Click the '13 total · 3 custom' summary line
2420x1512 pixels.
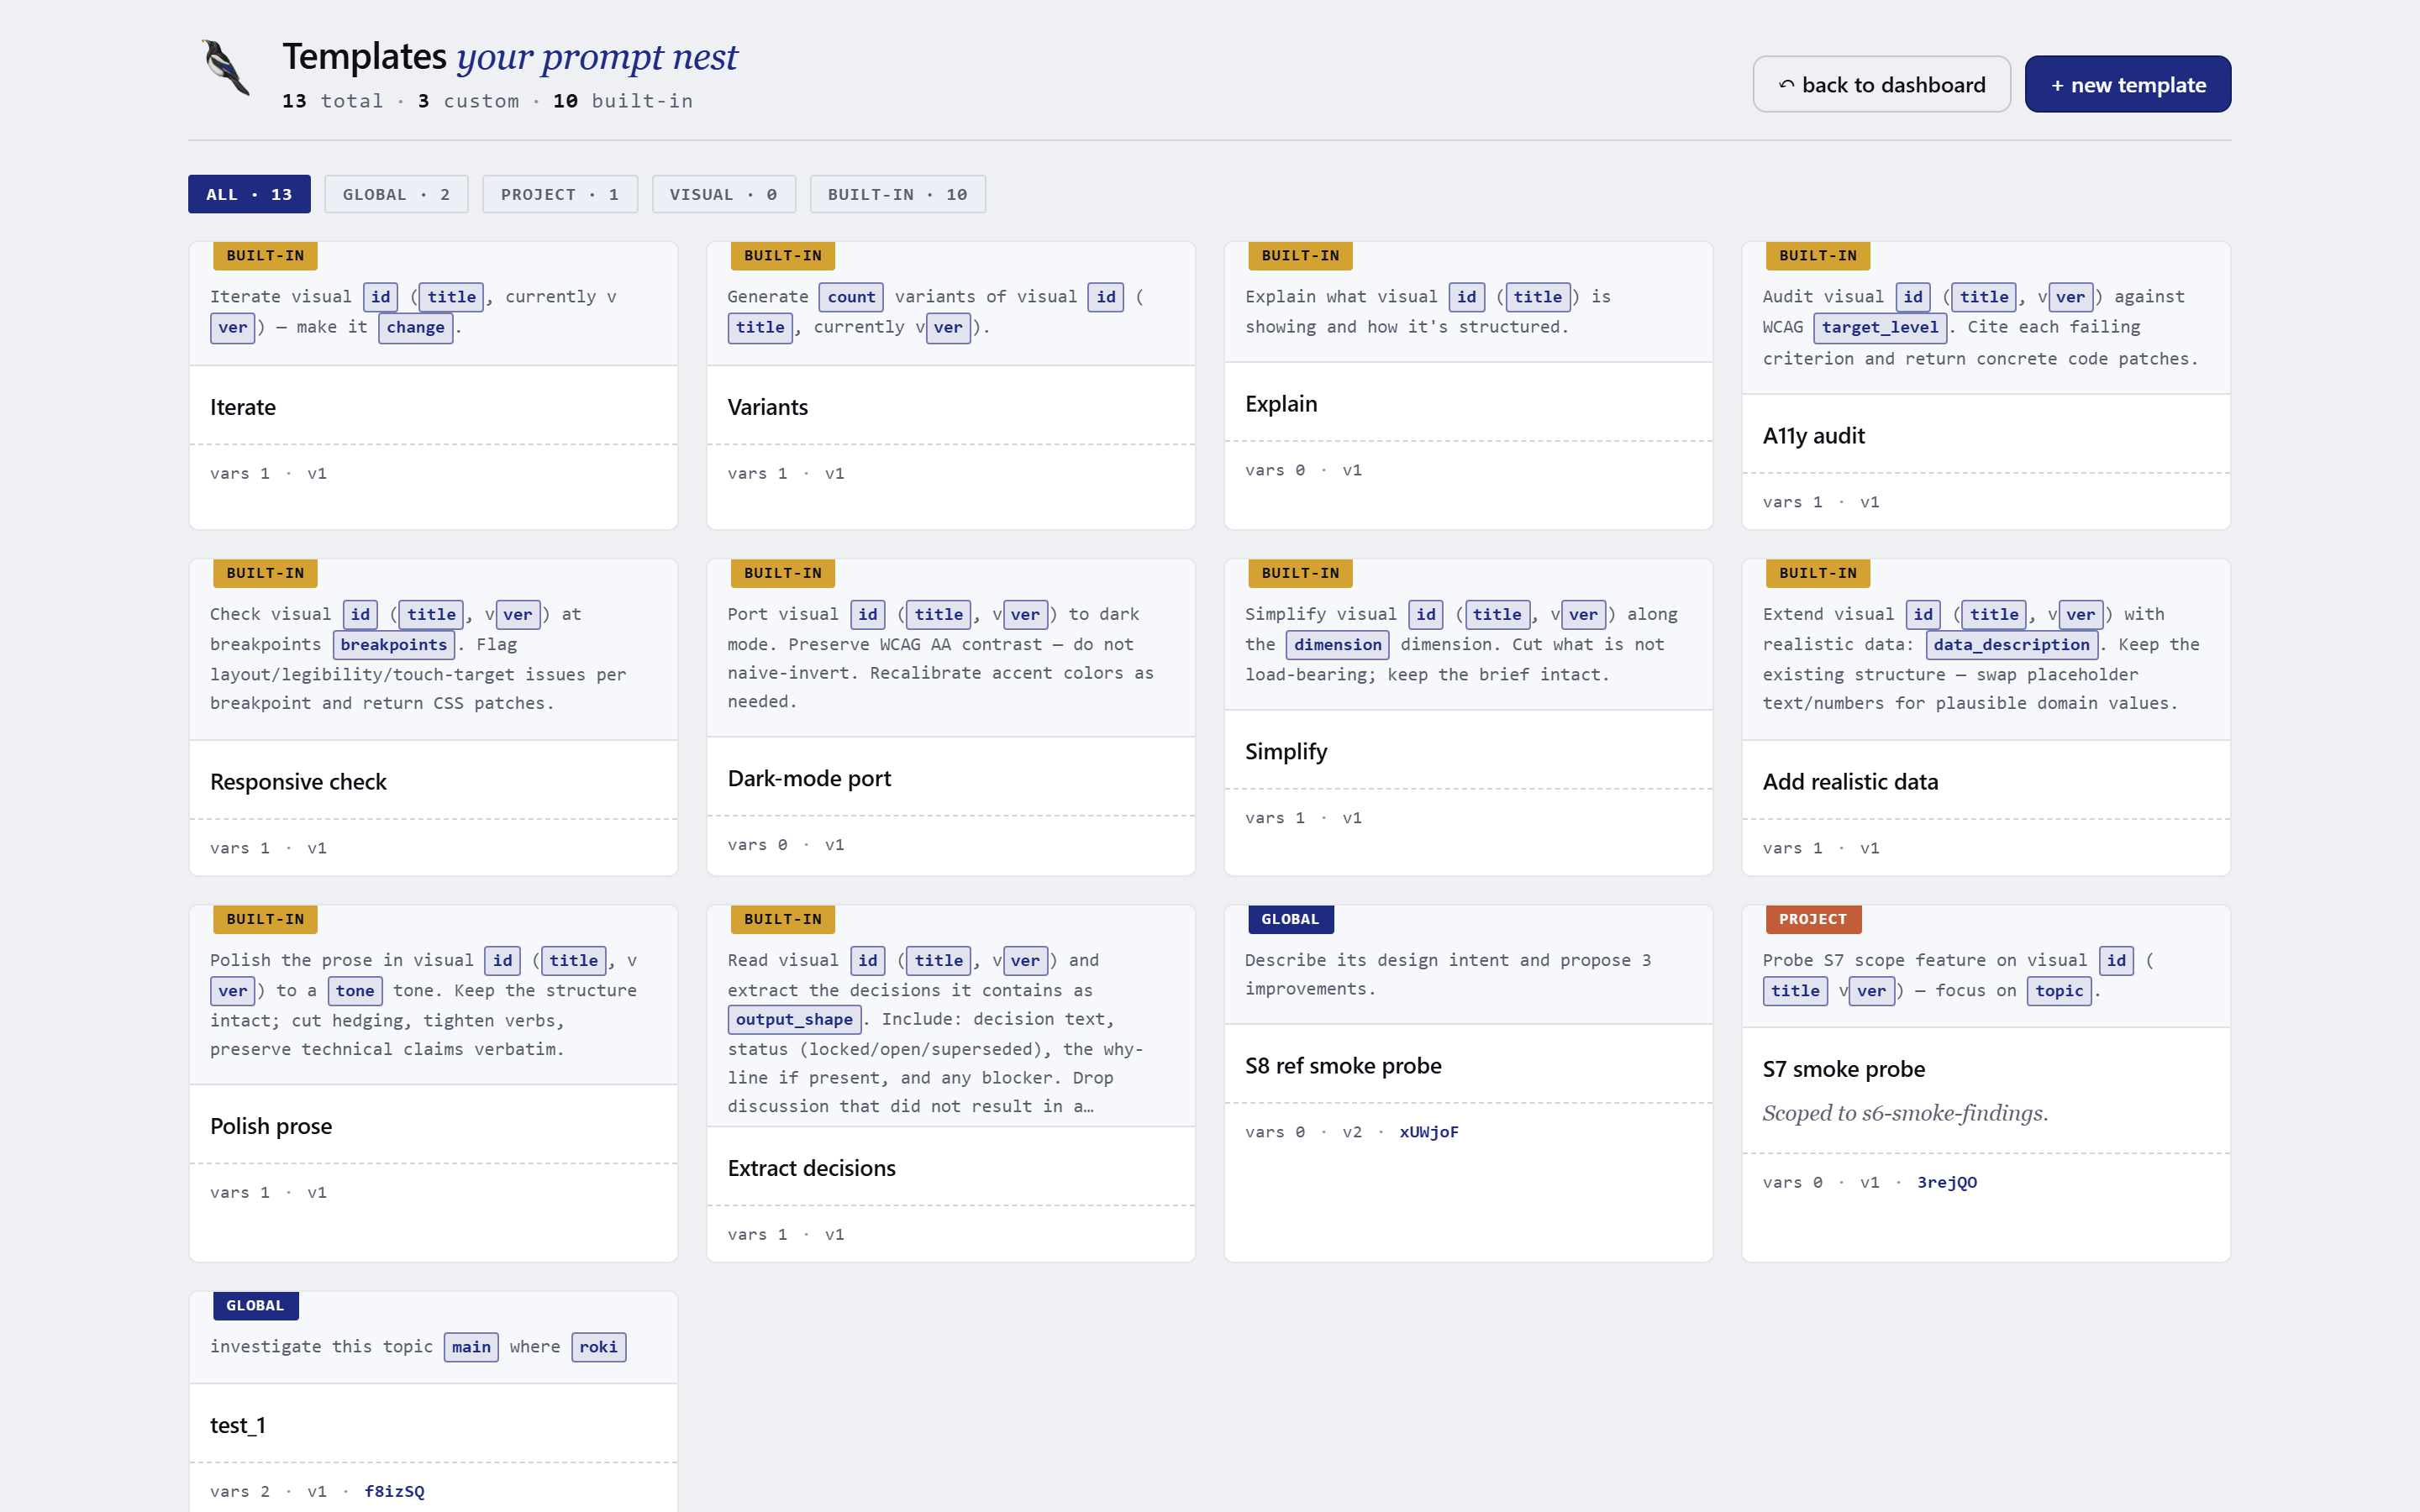(487, 101)
